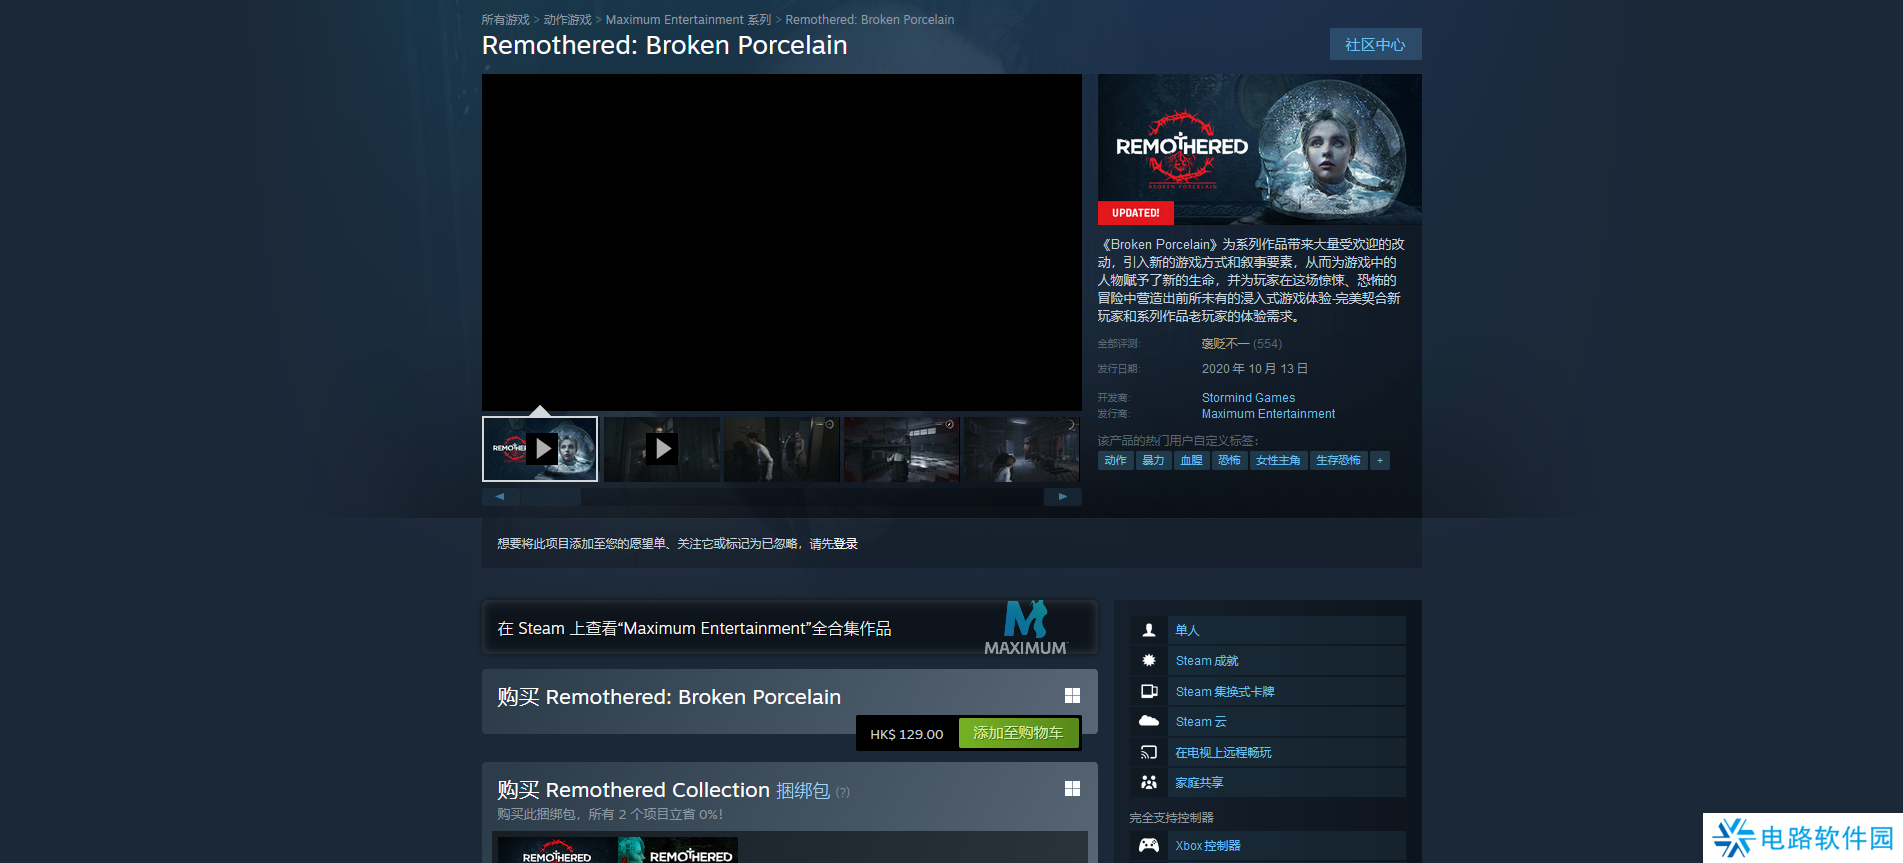Play the second trailer video thumbnail

click(662, 449)
